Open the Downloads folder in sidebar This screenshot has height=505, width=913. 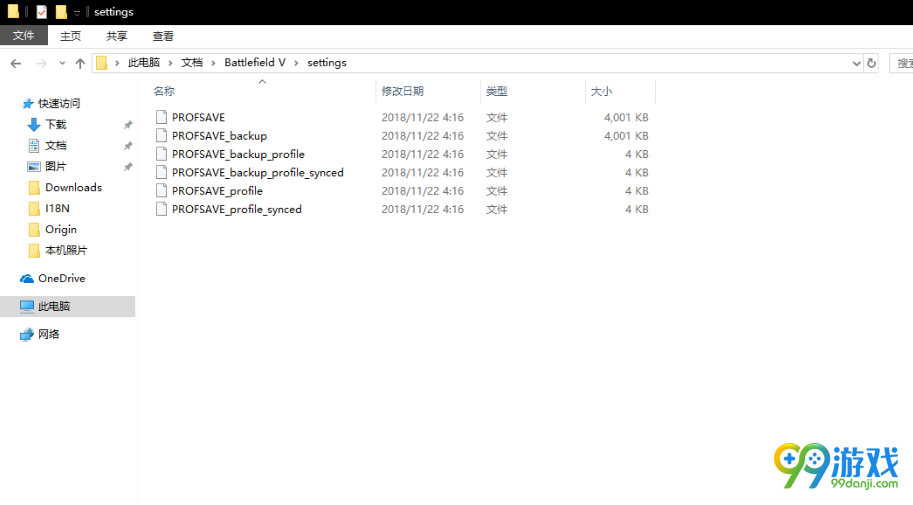tap(73, 188)
